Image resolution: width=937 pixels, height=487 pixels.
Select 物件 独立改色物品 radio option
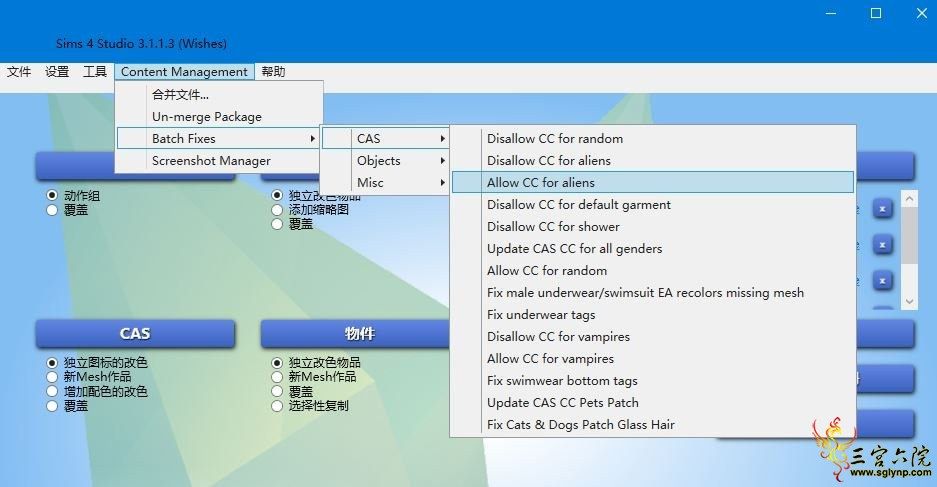click(x=277, y=363)
